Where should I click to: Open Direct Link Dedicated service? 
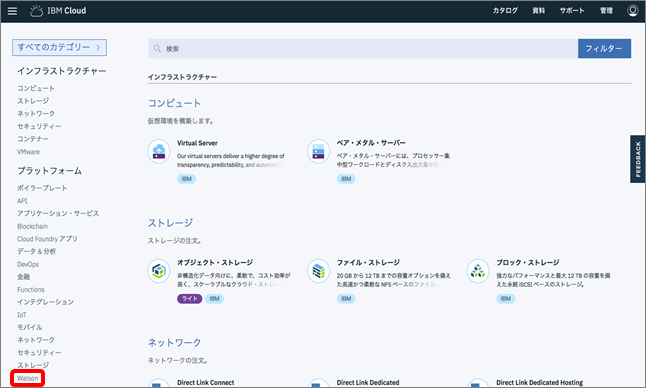click(x=368, y=383)
